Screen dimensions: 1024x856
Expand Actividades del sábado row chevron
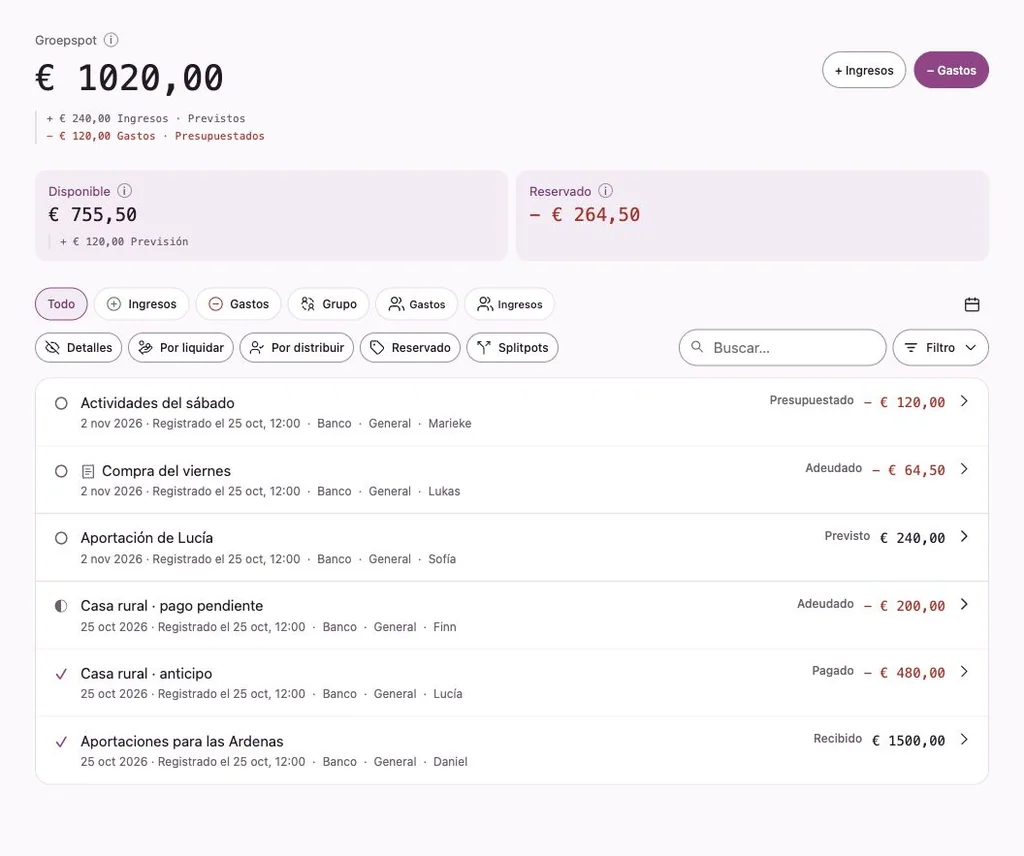tap(964, 401)
